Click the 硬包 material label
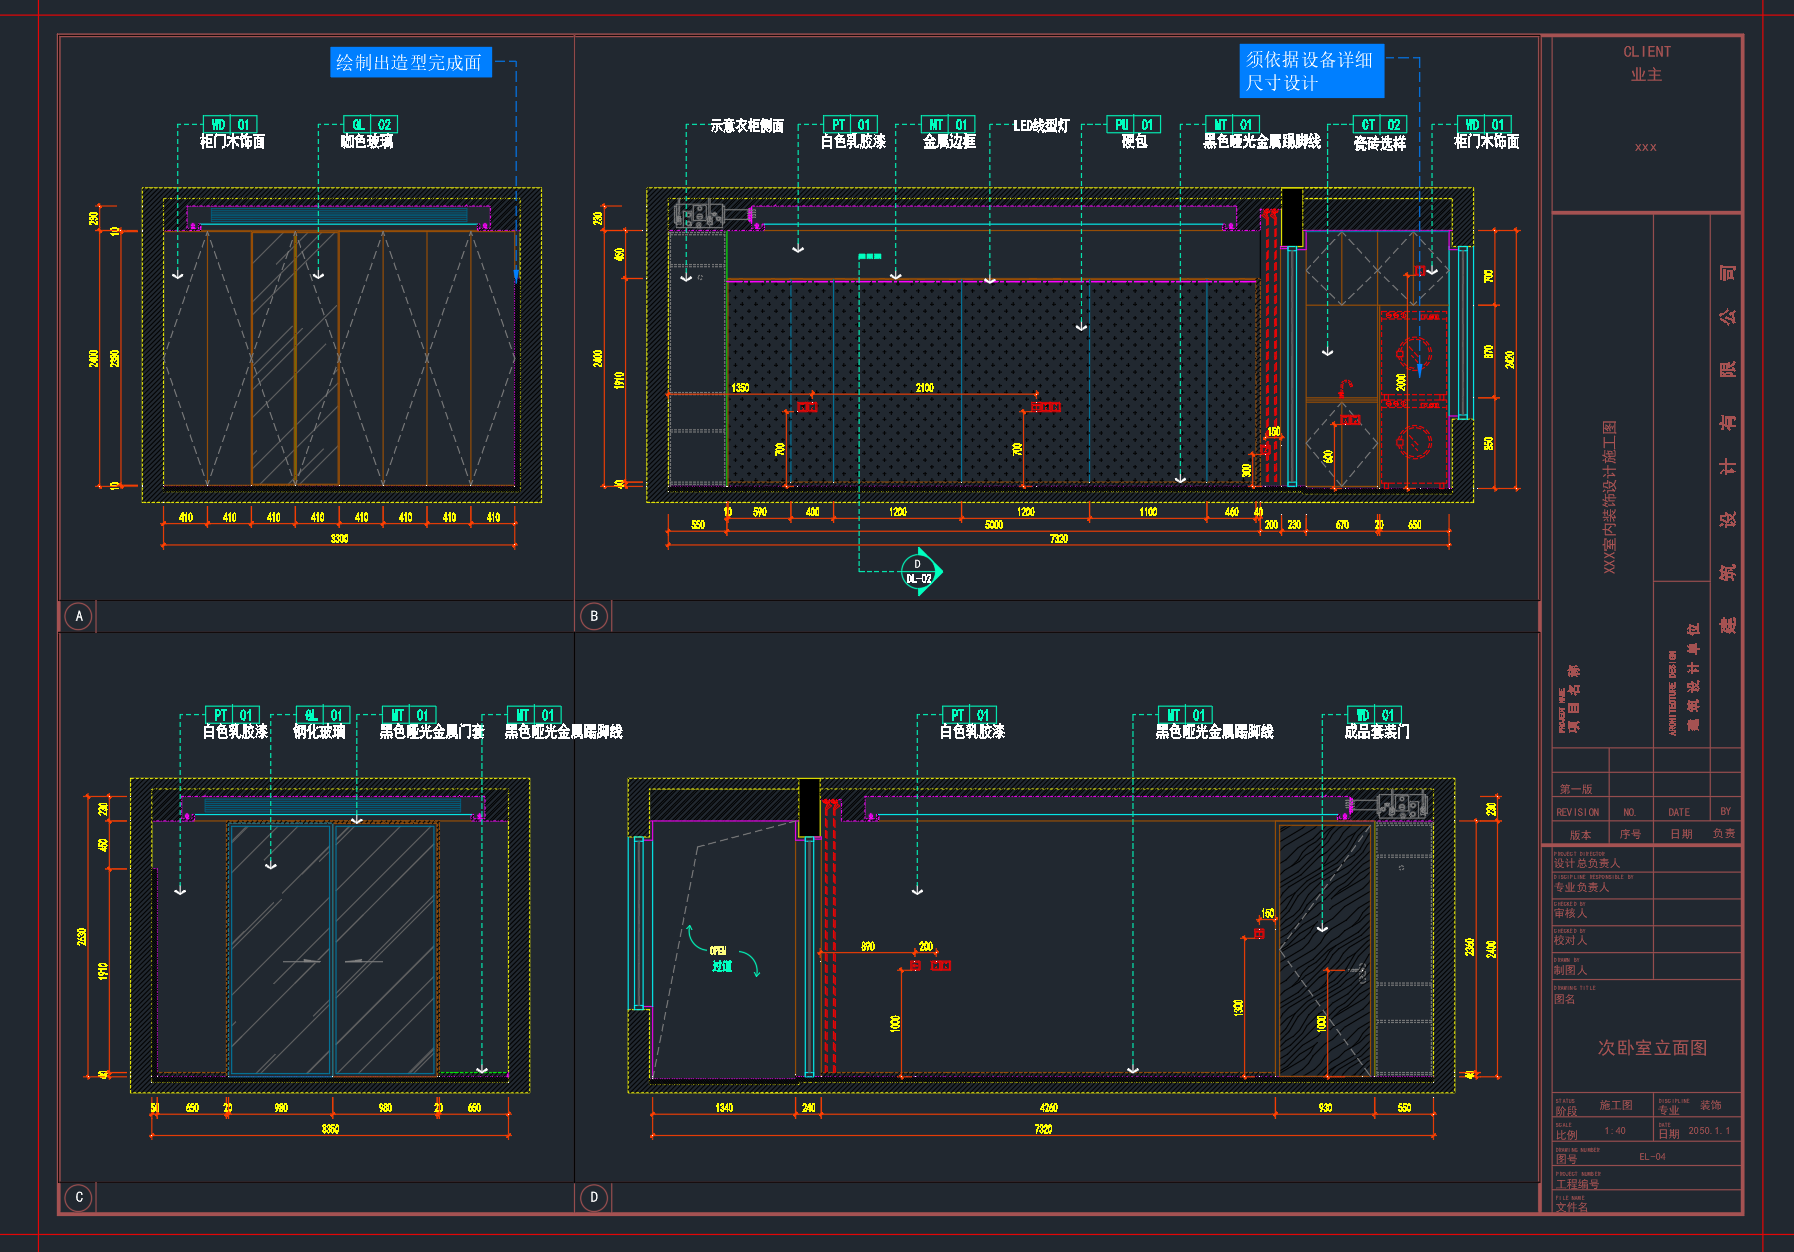The width and height of the screenshot is (1794, 1252). tap(1134, 142)
